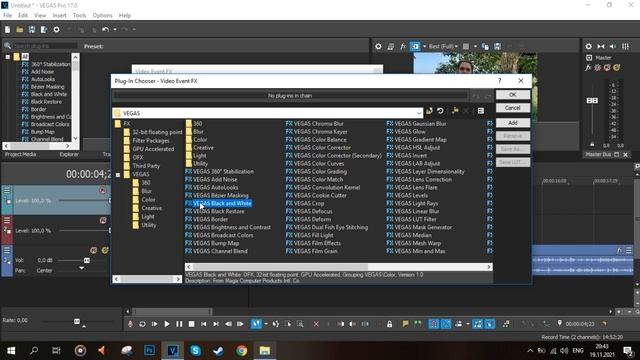
Task: Click Cancel in Plug-In Chooser dialog
Action: (513, 108)
